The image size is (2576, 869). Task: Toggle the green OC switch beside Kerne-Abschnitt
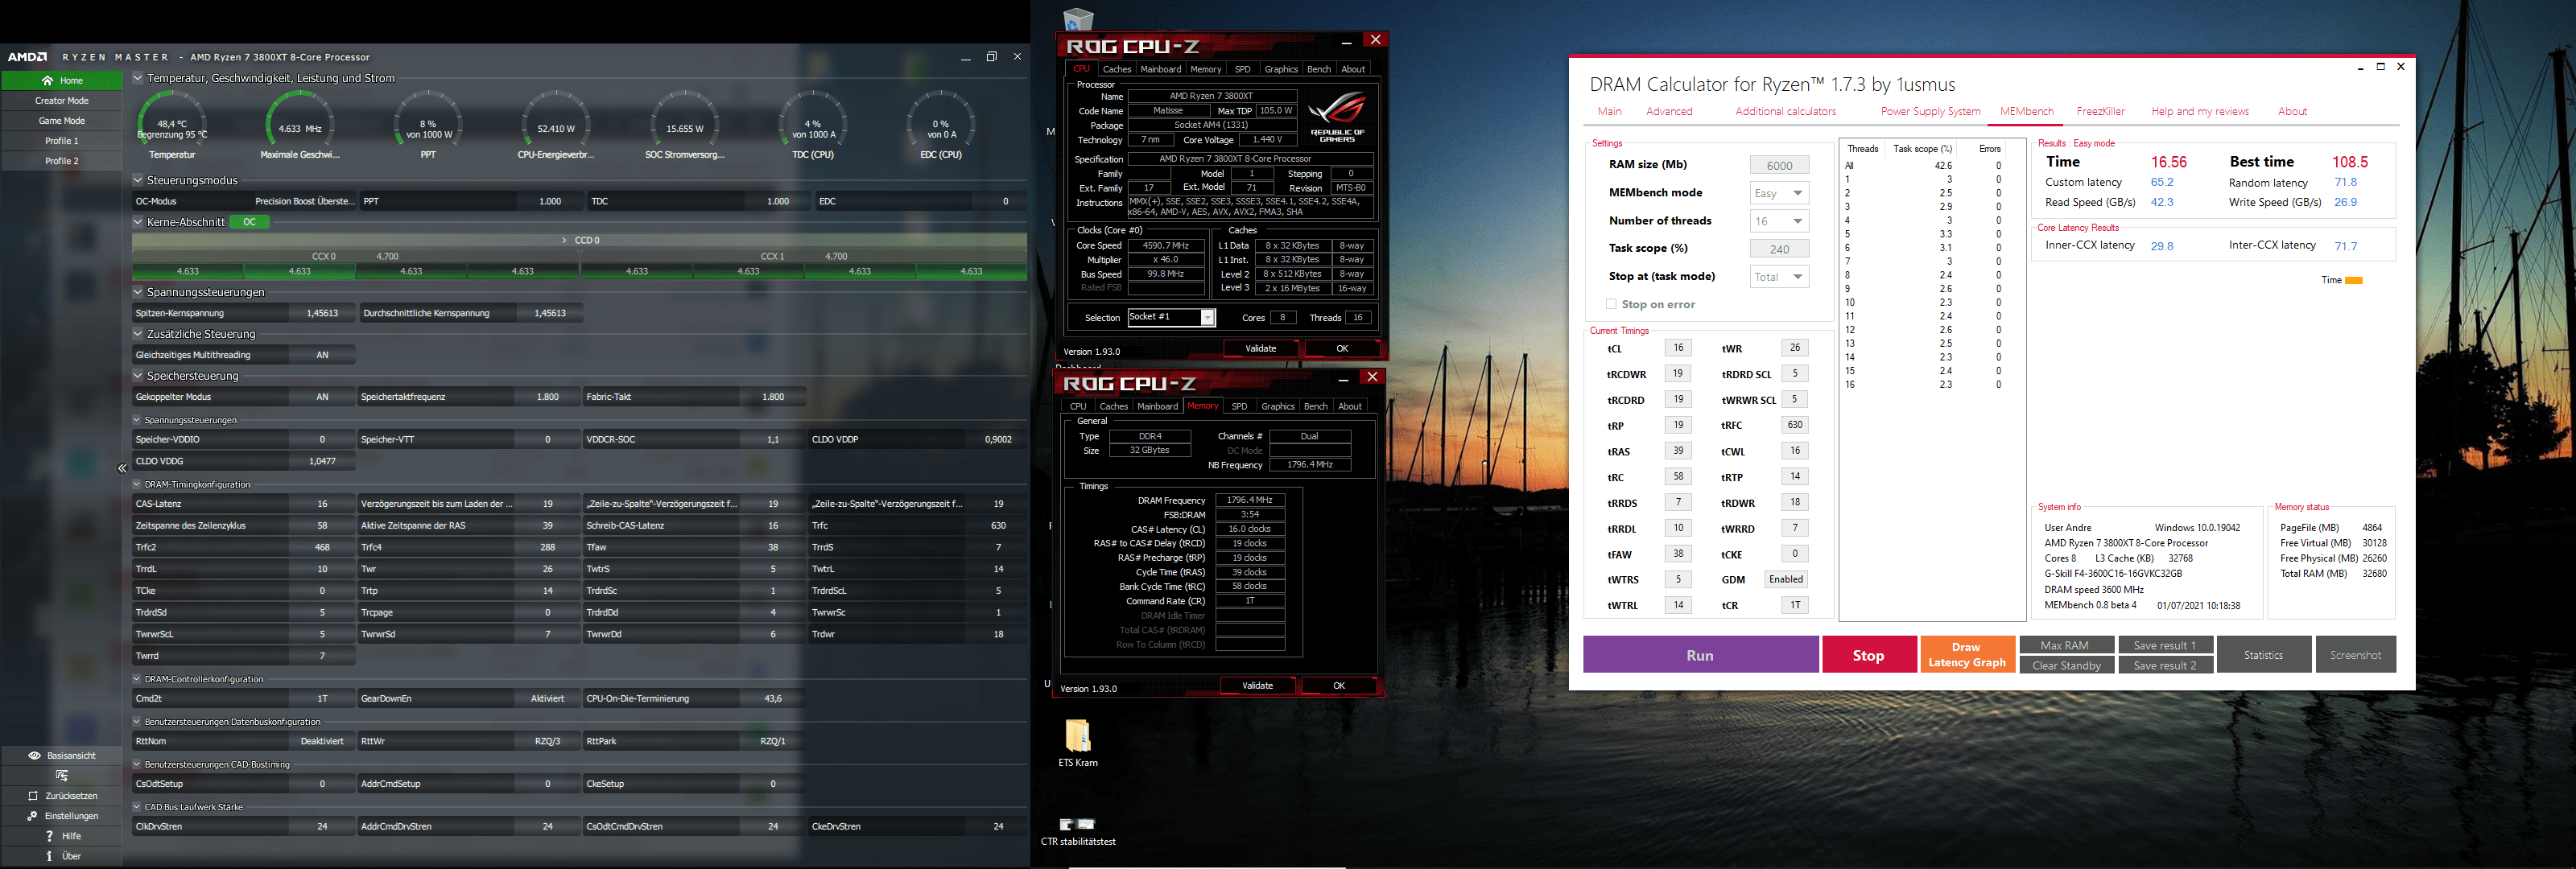(250, 222)
